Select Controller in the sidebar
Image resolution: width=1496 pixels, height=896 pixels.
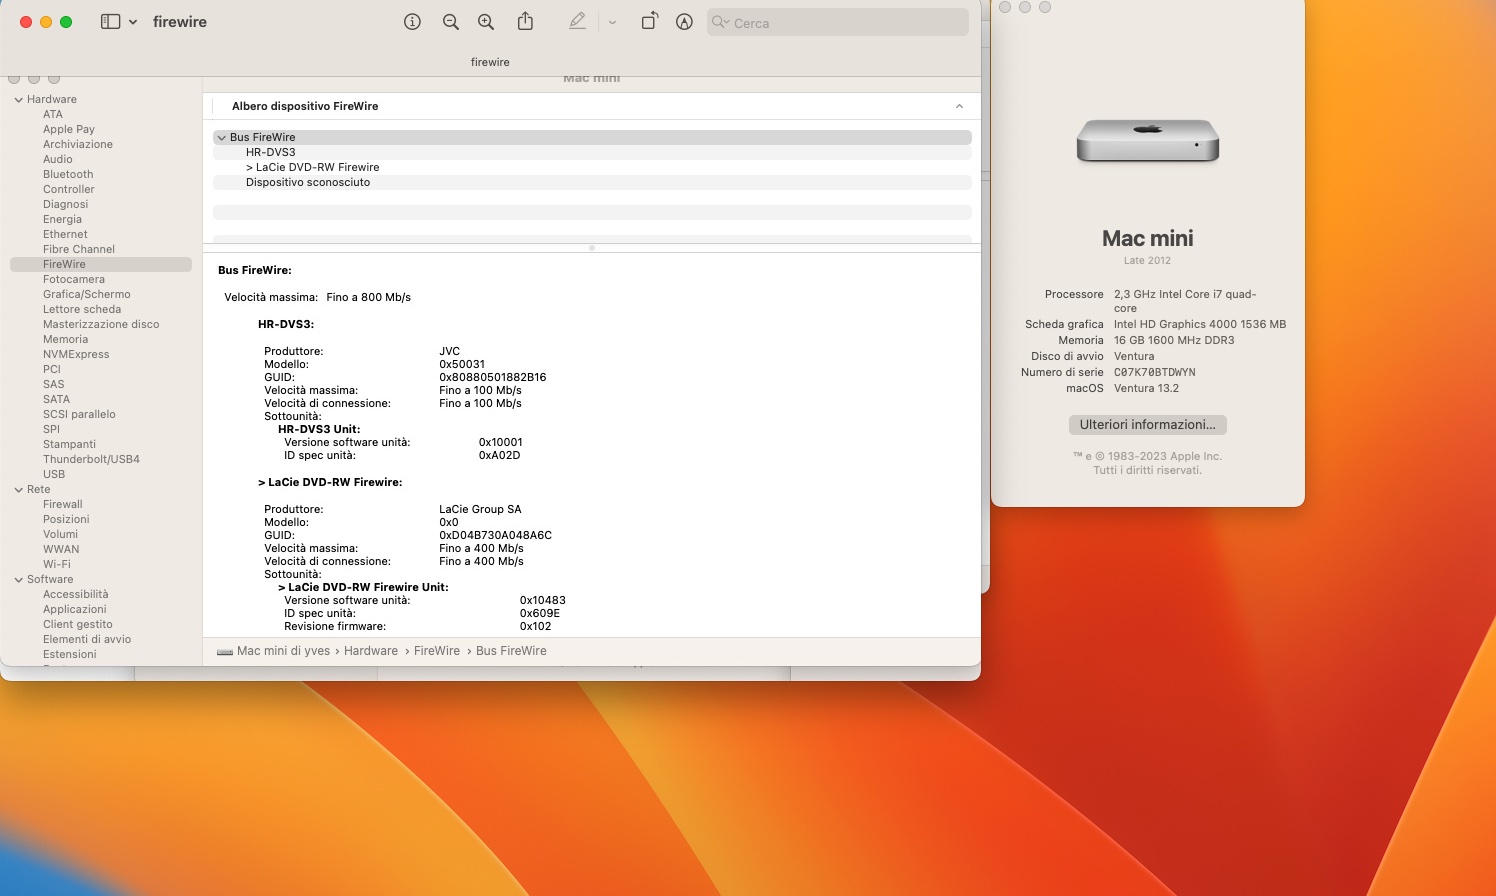[x=69, y=190]
